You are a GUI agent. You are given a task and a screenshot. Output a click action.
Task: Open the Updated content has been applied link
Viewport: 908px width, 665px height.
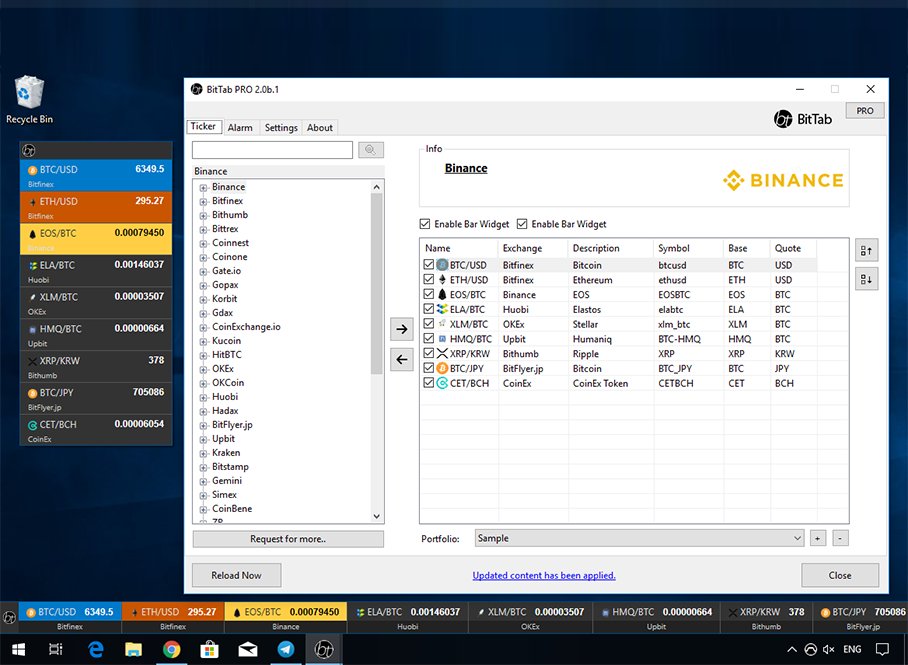click(x=544, y=575)
